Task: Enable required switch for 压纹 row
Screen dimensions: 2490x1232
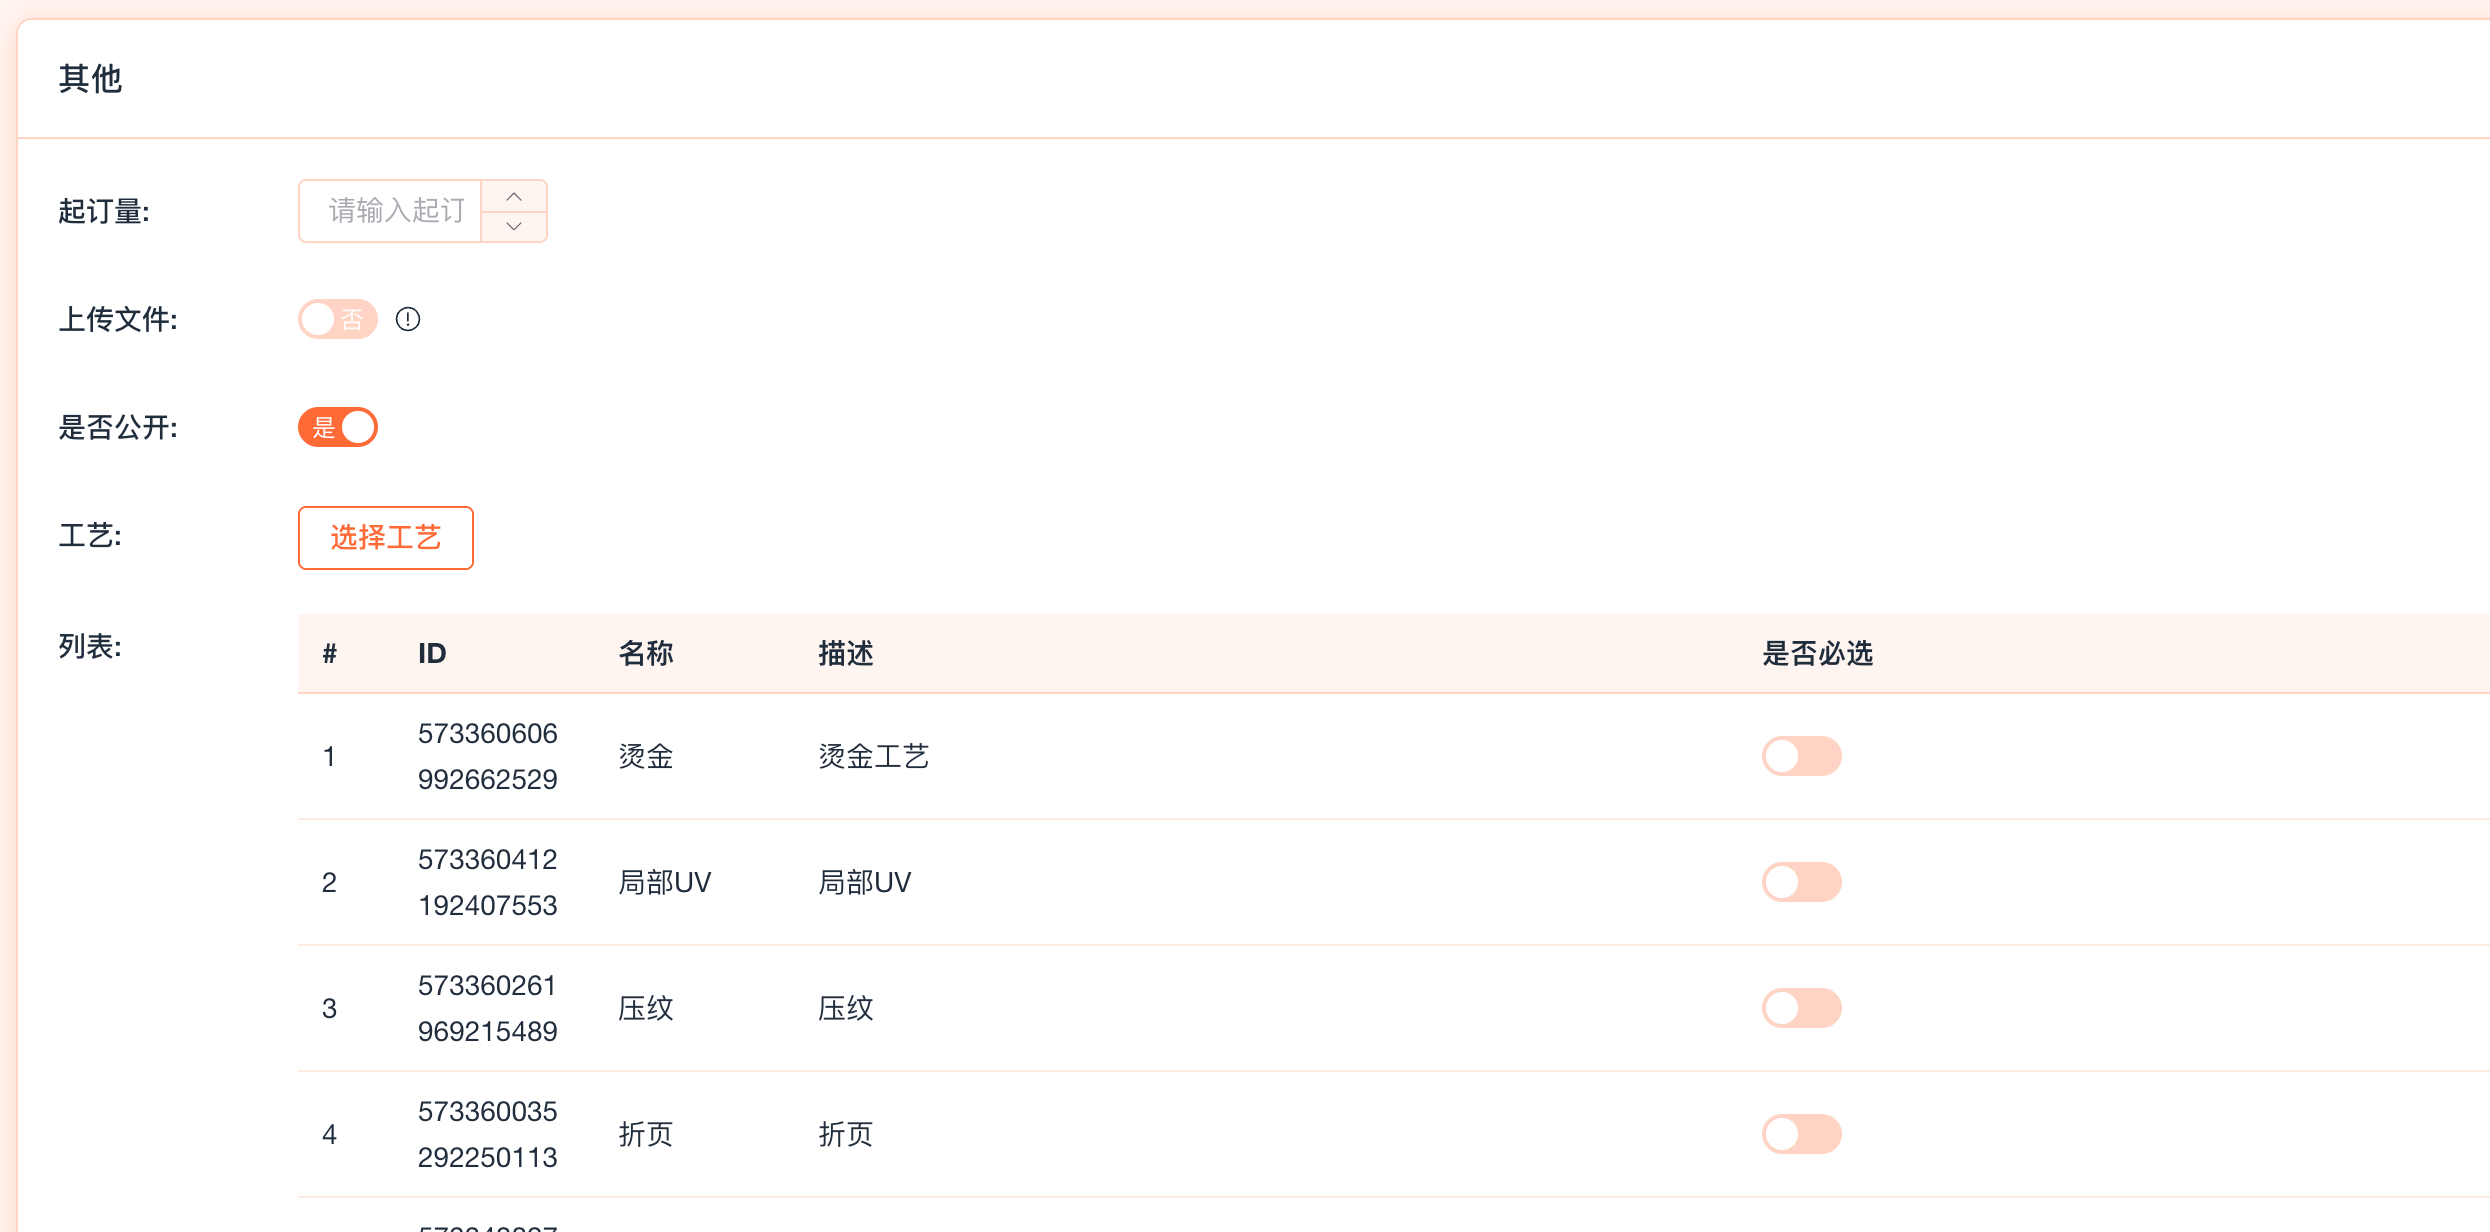Action: [1801, 1008]
